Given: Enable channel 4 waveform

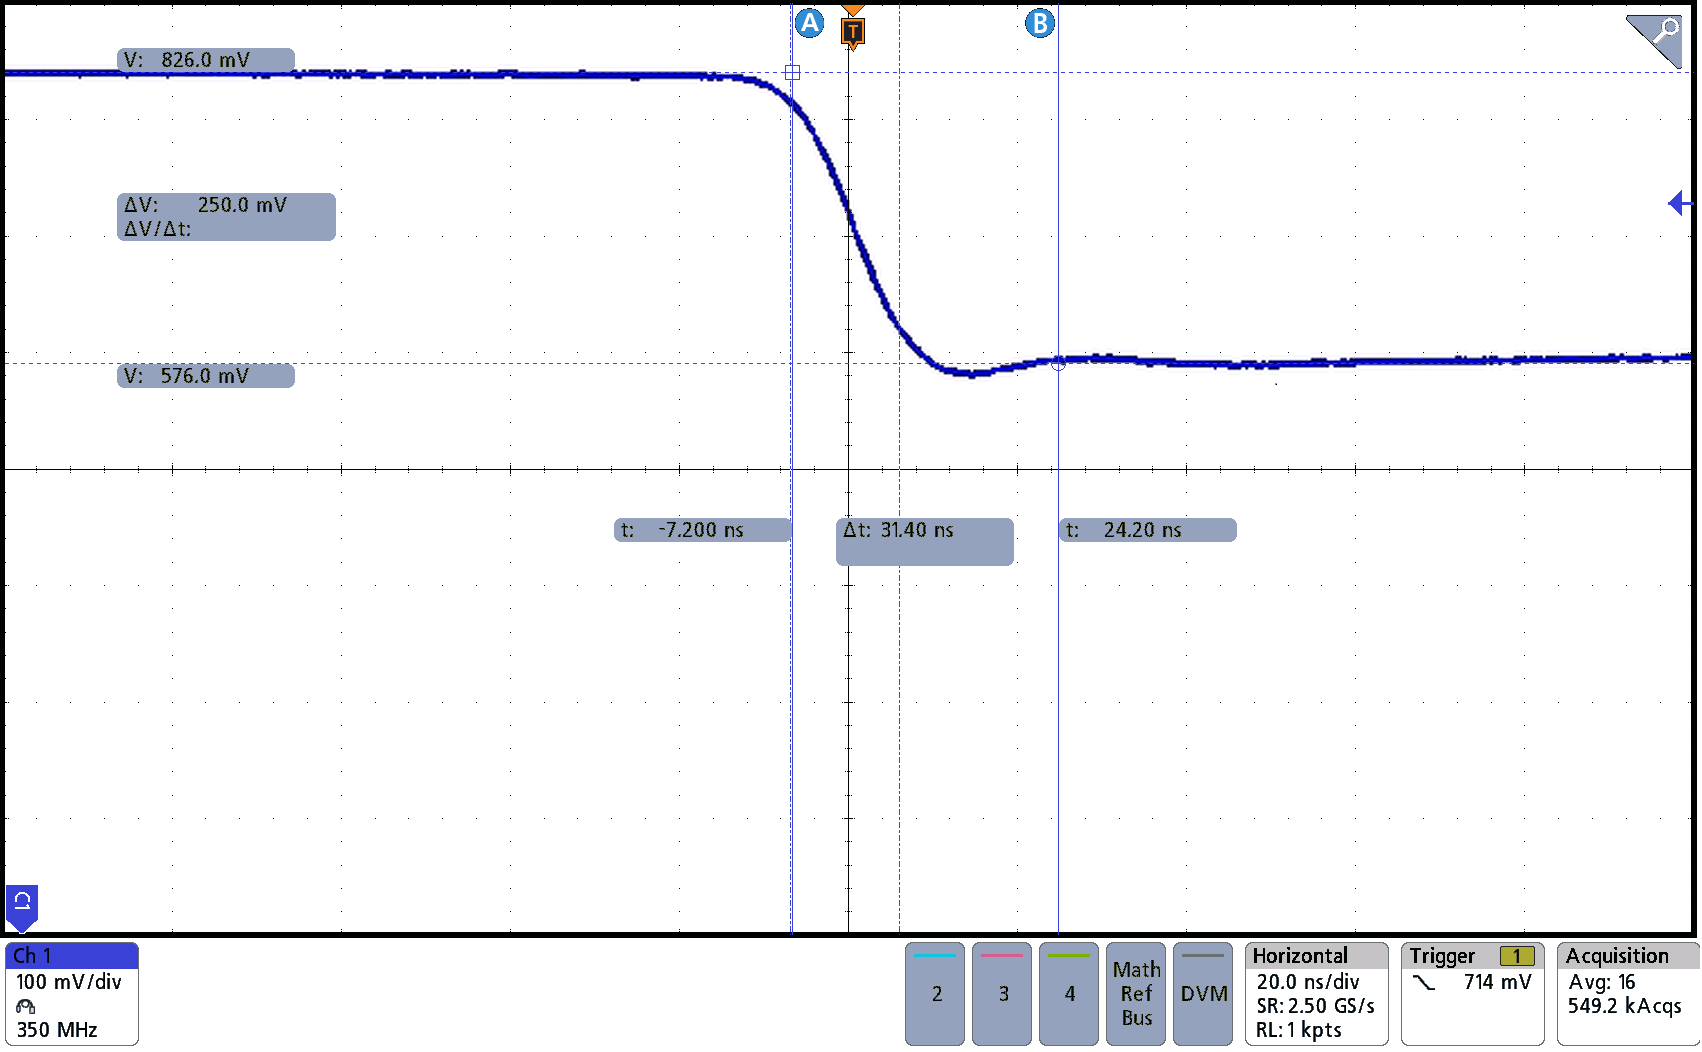Looking at the screenshot, I should [1069, 993].
